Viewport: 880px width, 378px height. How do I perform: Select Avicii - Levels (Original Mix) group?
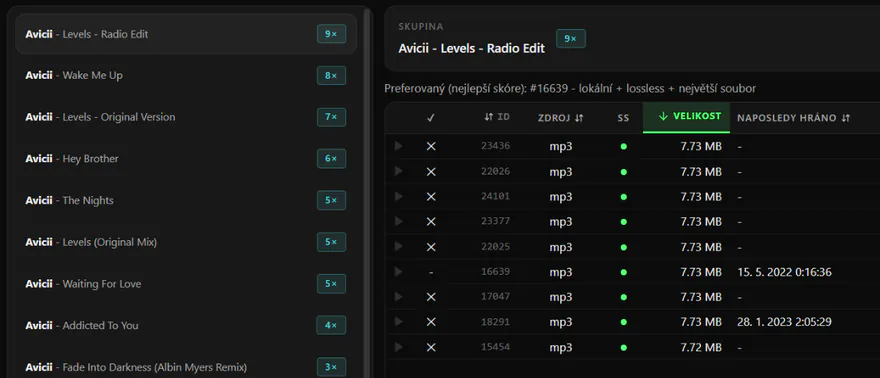(186, 242)
